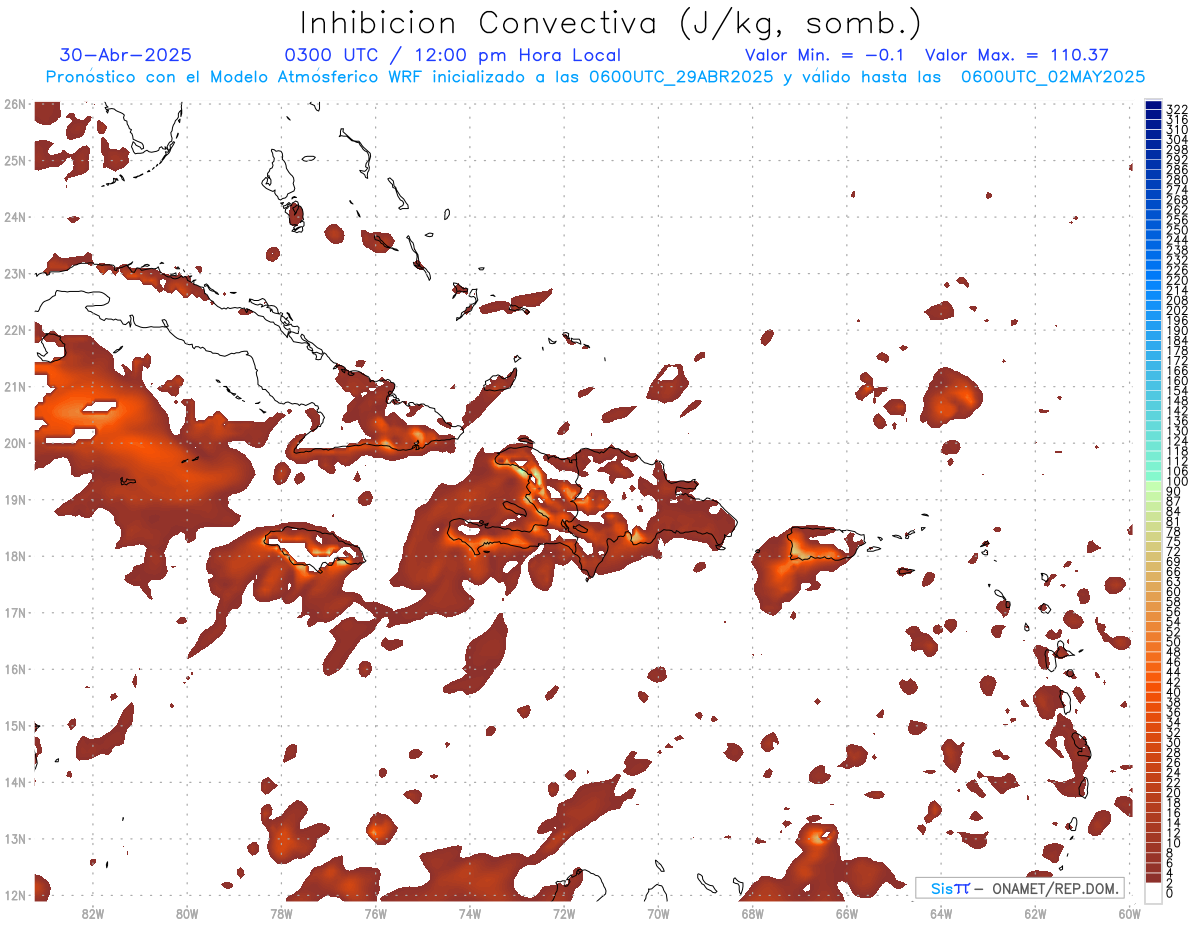1200x927 pixels.
Task: Click the Jamaica island outline on the map
Action: (x=313, y=548)
